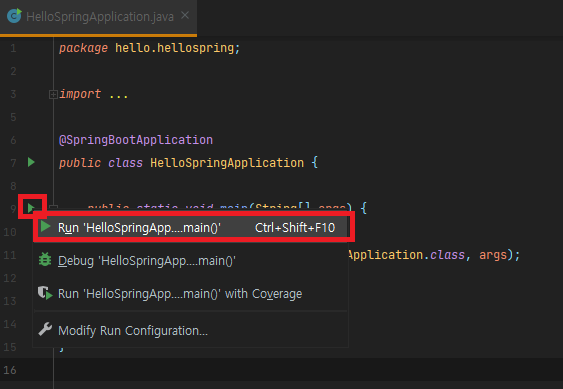Open Modify Run Configuration... entry

pyautogui.click(x=190, y=330)
